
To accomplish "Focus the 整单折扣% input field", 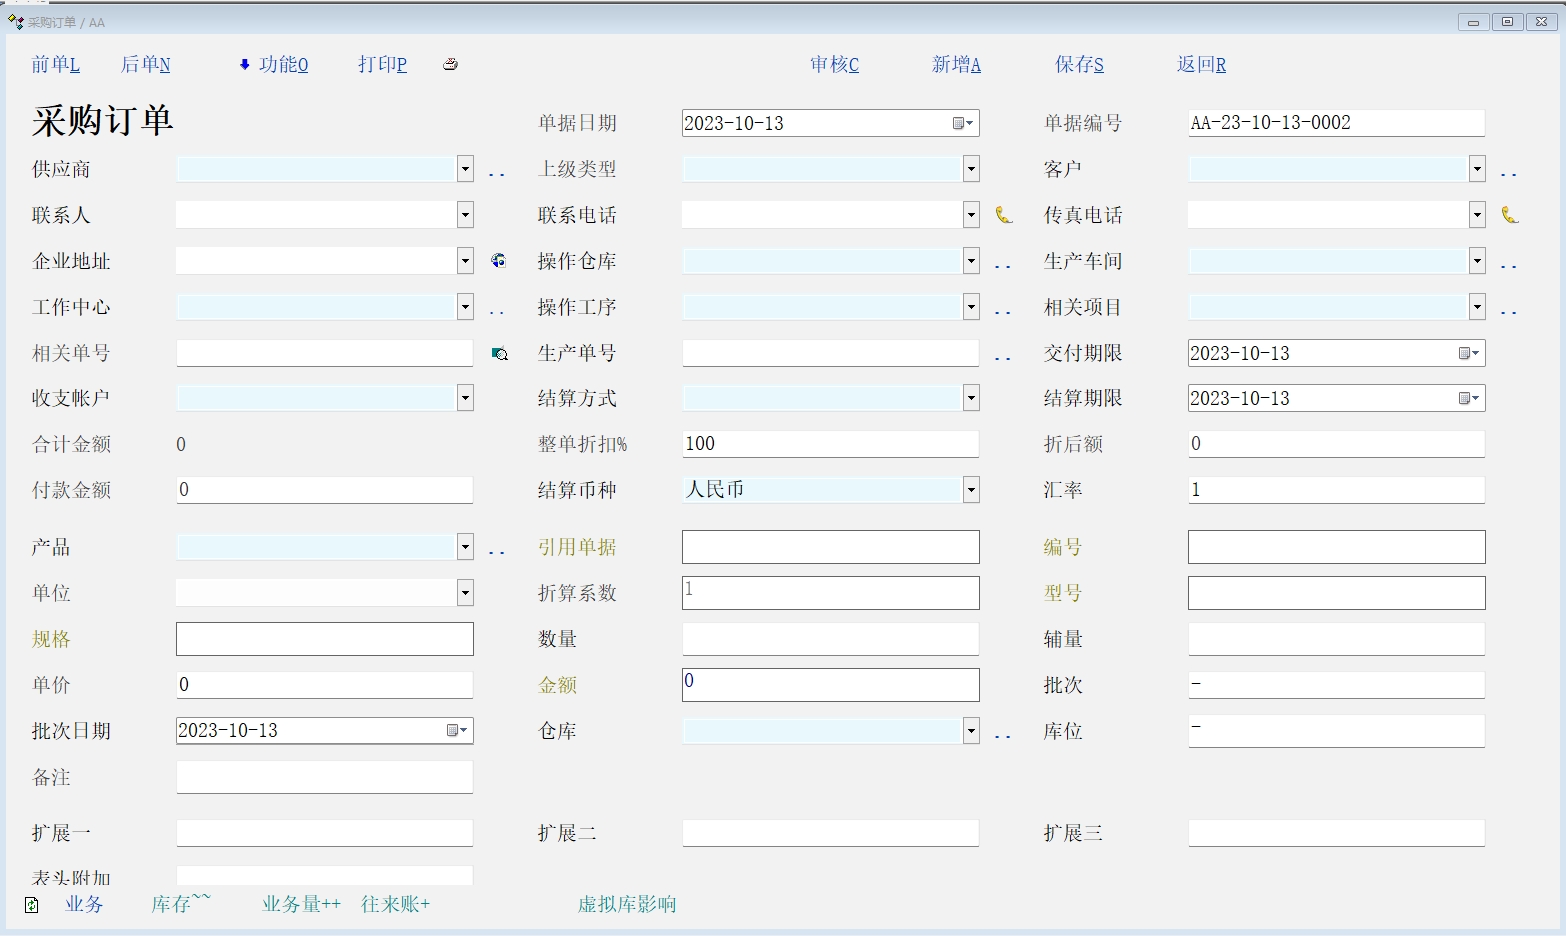I will coord(830,444).
